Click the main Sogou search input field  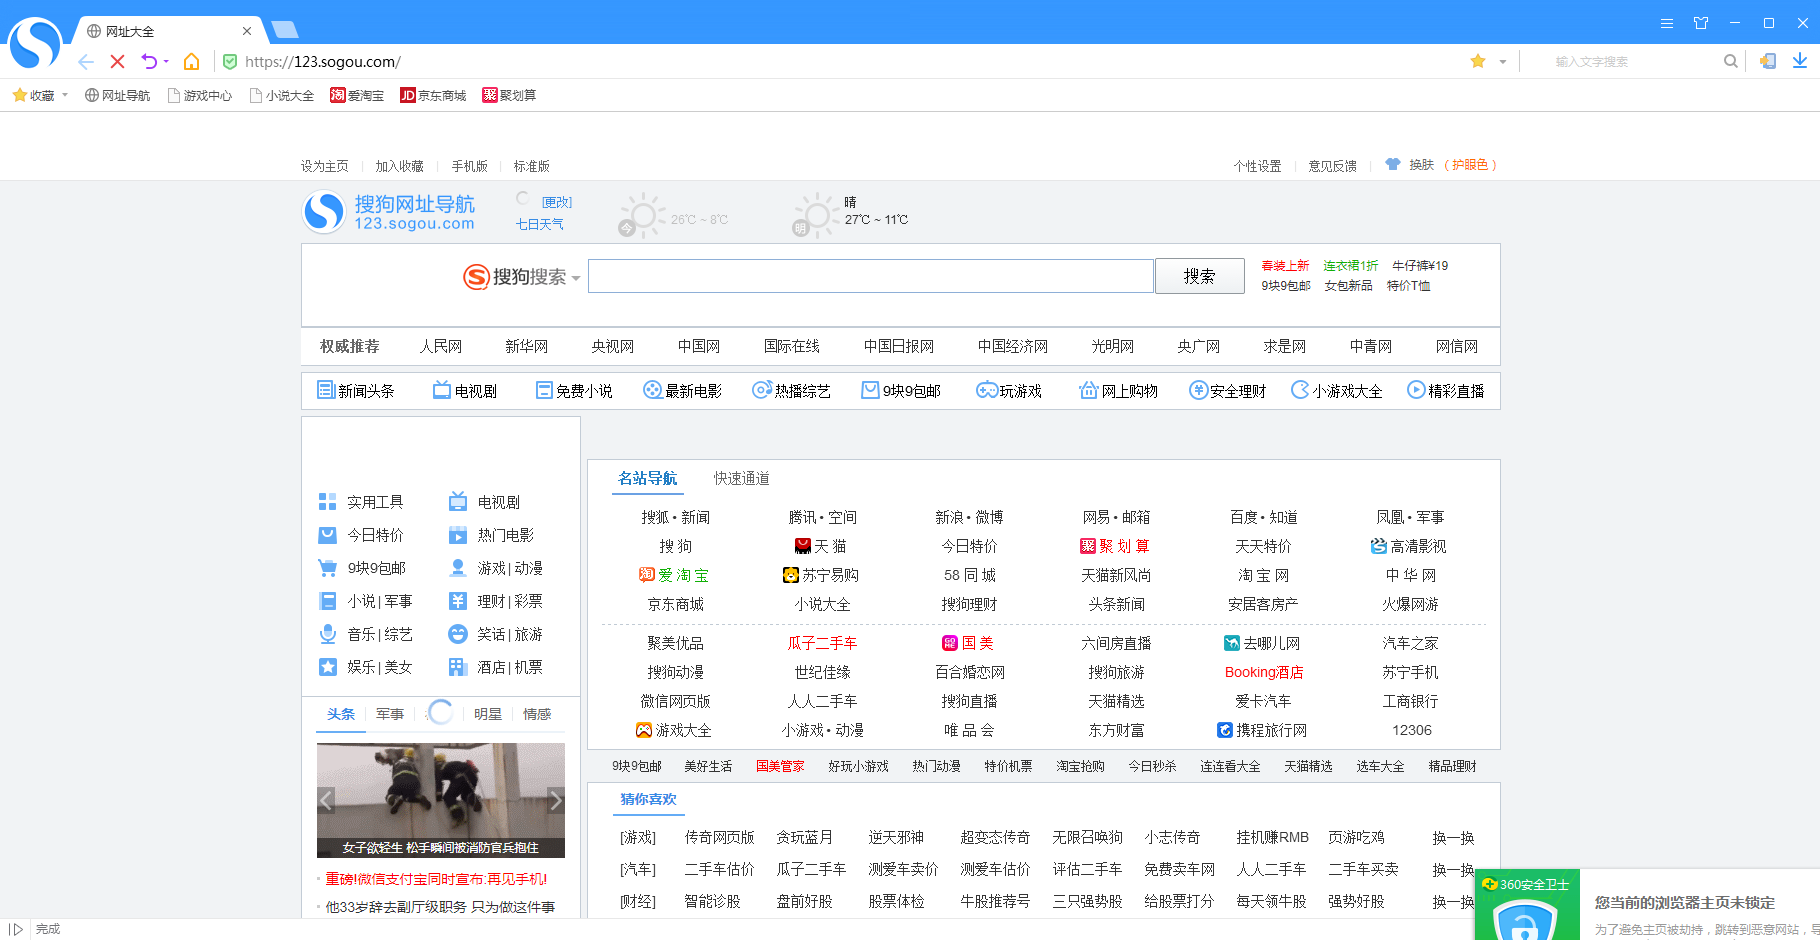[870, 276]
